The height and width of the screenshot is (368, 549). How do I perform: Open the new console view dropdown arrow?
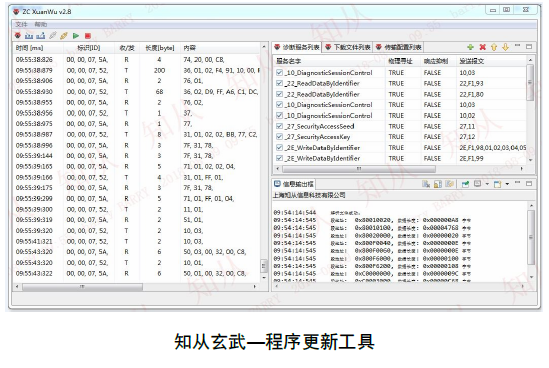507,184
